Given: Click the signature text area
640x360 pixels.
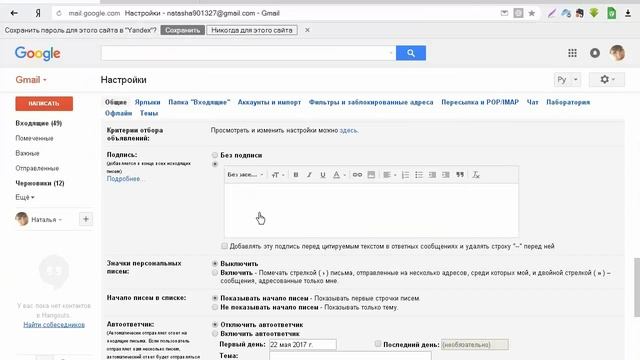Looking at the screenshot, I should [x=371, y=210].
